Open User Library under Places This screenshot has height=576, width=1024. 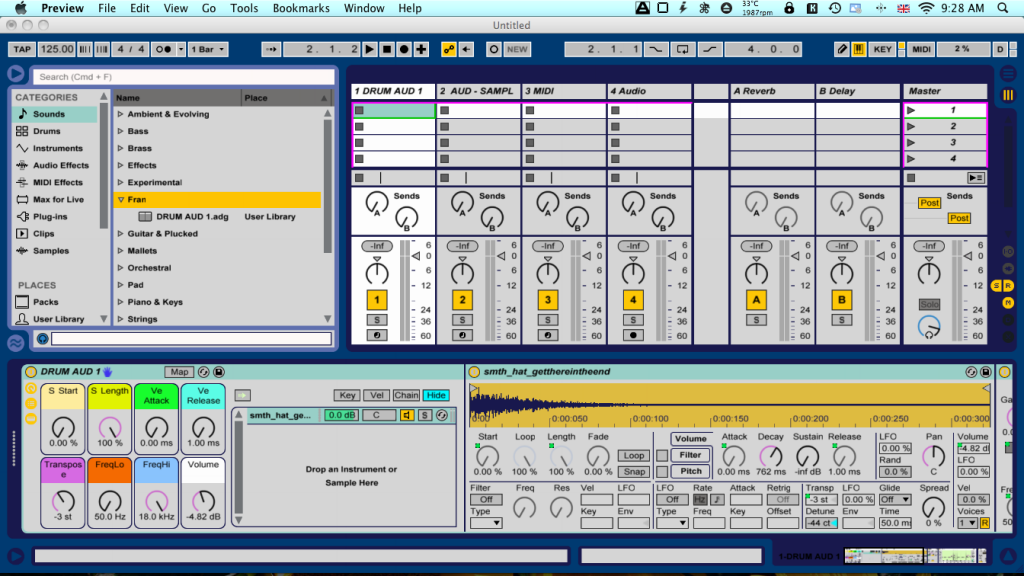coord(58,319)
